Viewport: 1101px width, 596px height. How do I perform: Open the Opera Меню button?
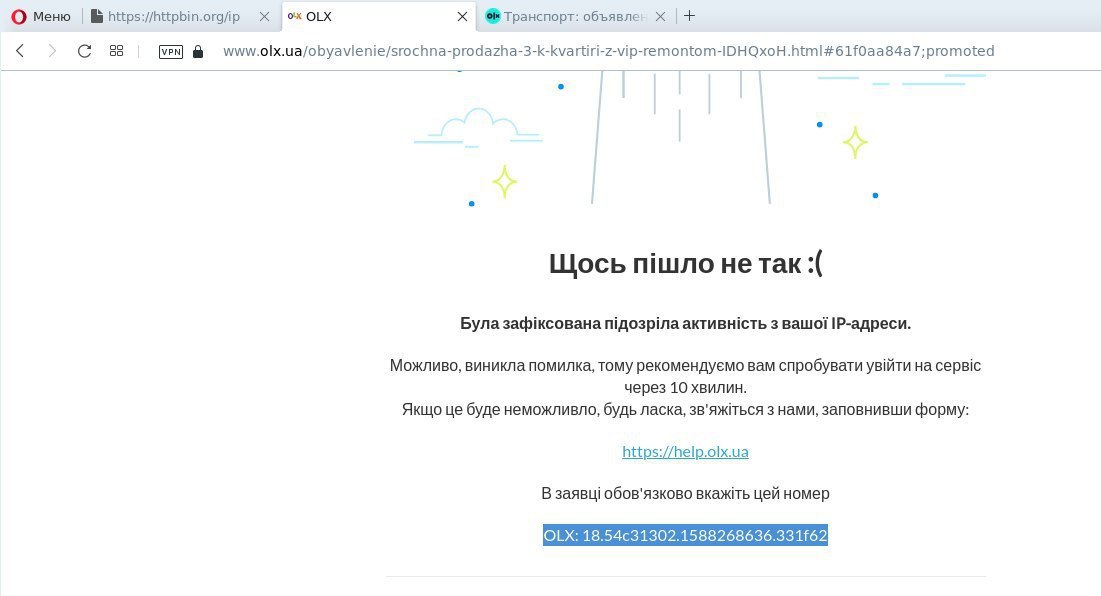pos(41,16)
